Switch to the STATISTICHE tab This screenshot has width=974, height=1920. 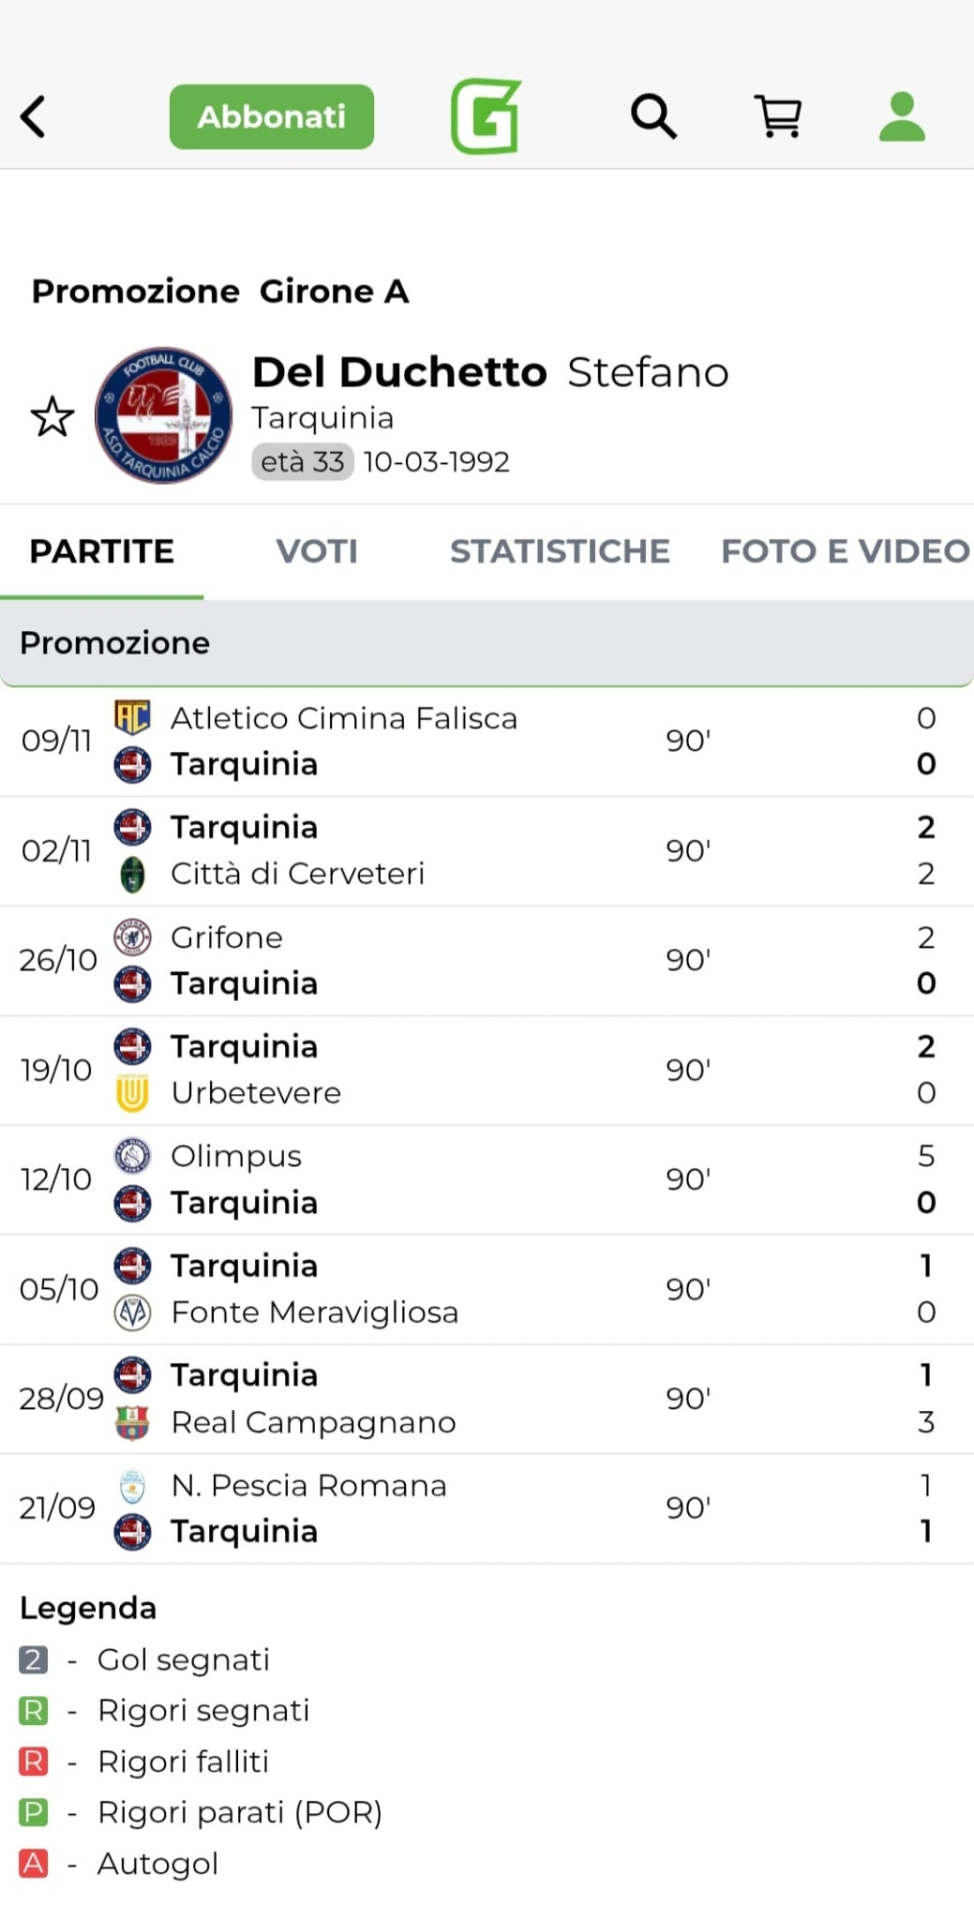(559, 551)
